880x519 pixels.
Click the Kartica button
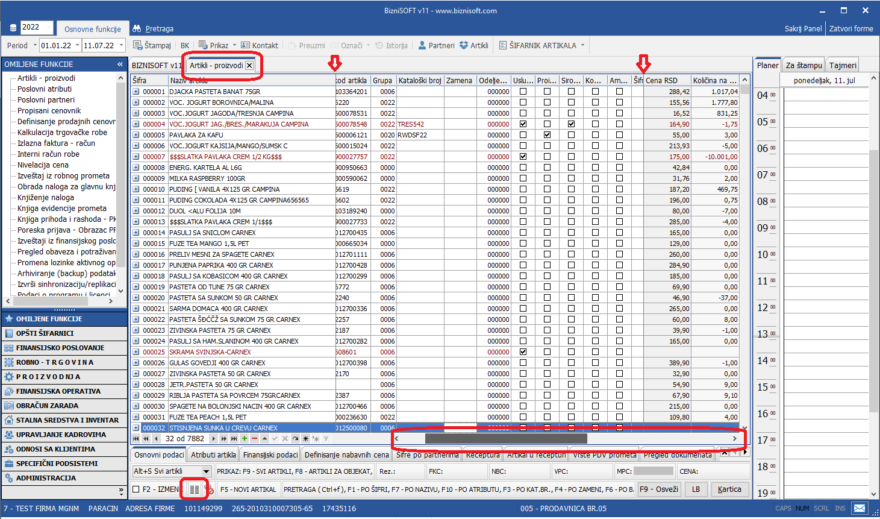pyautogui.click(x=730, y=489)
